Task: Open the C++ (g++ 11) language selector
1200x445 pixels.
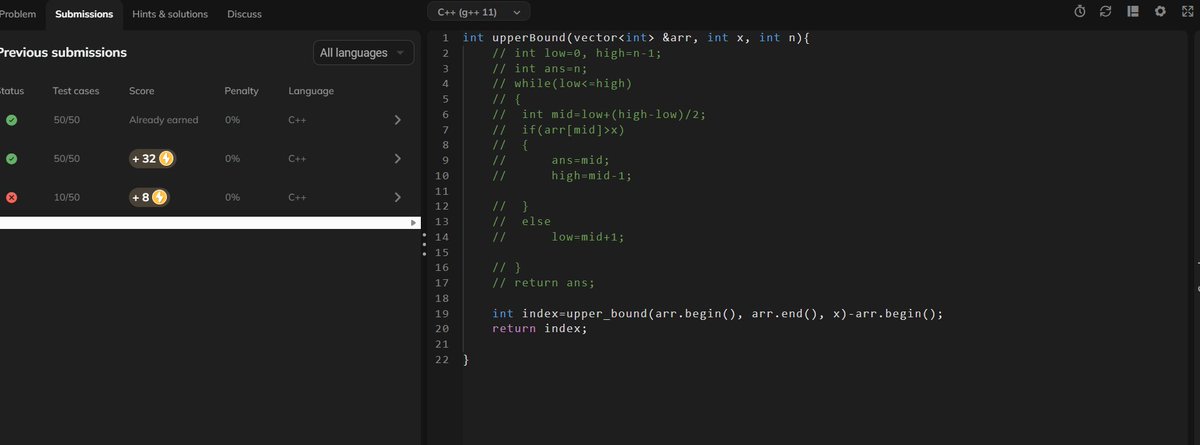Action: (x=479, y=12)
